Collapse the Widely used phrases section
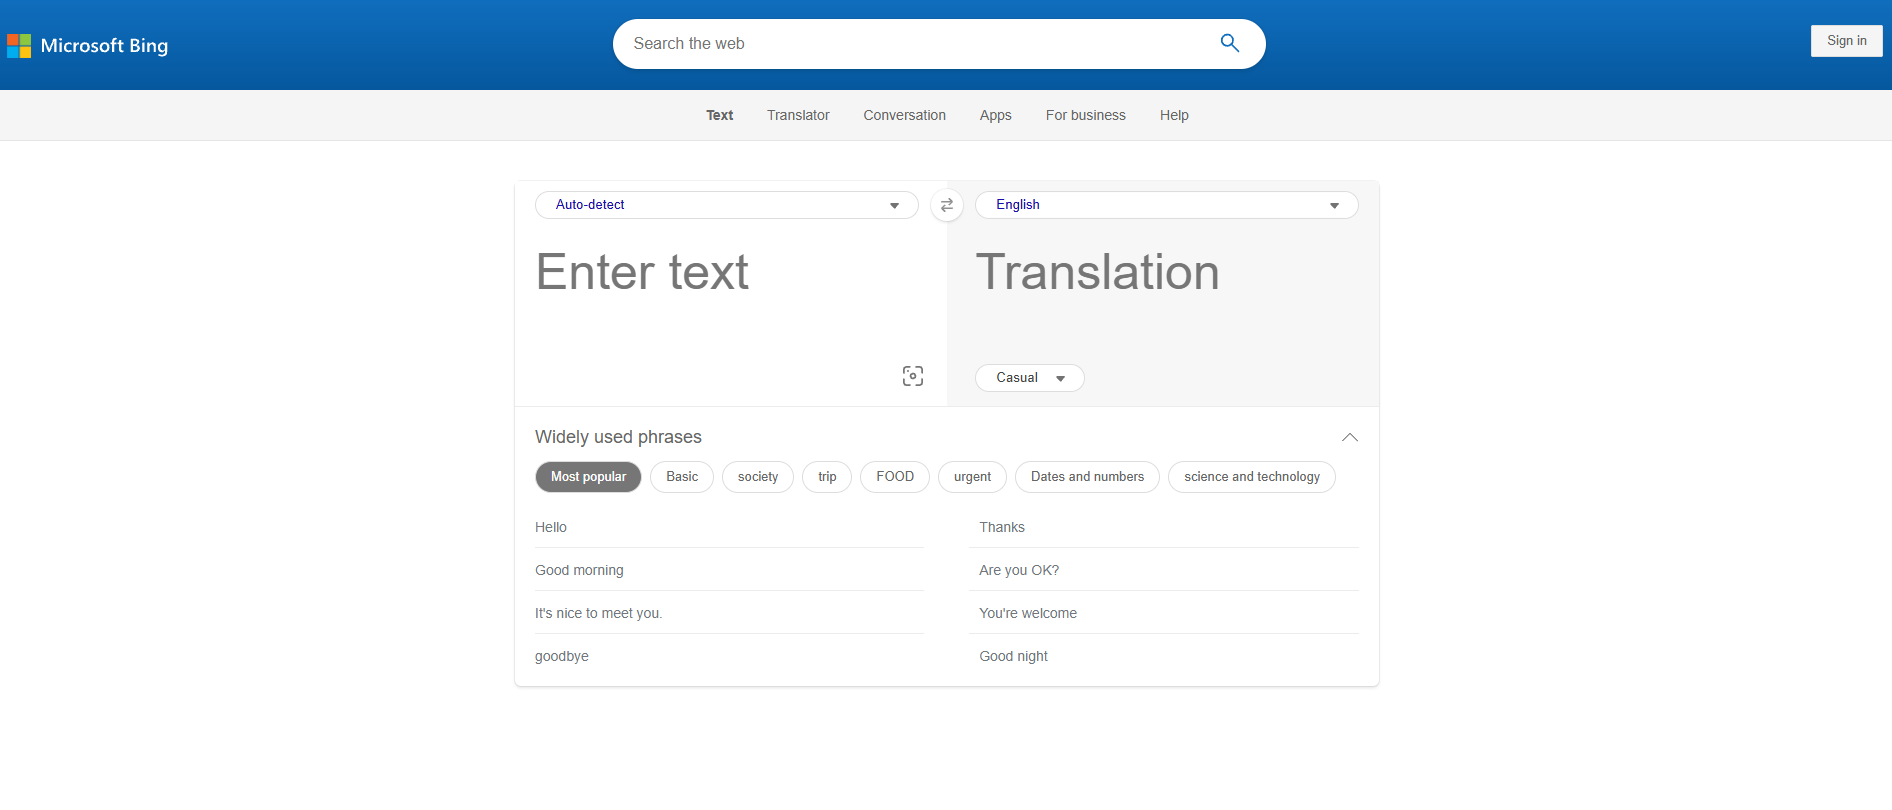Image resolution: width=1892 pixels, height=810 pixels. [1350, 437]
